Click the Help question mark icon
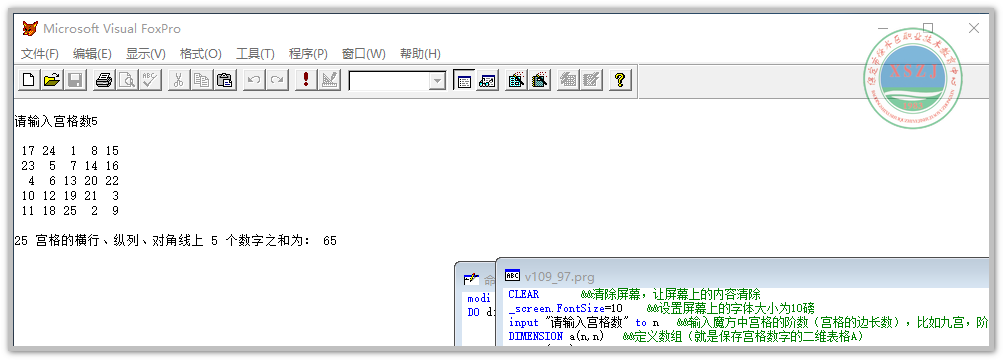This screenshot has height=360, width=1003. point(619,80)
